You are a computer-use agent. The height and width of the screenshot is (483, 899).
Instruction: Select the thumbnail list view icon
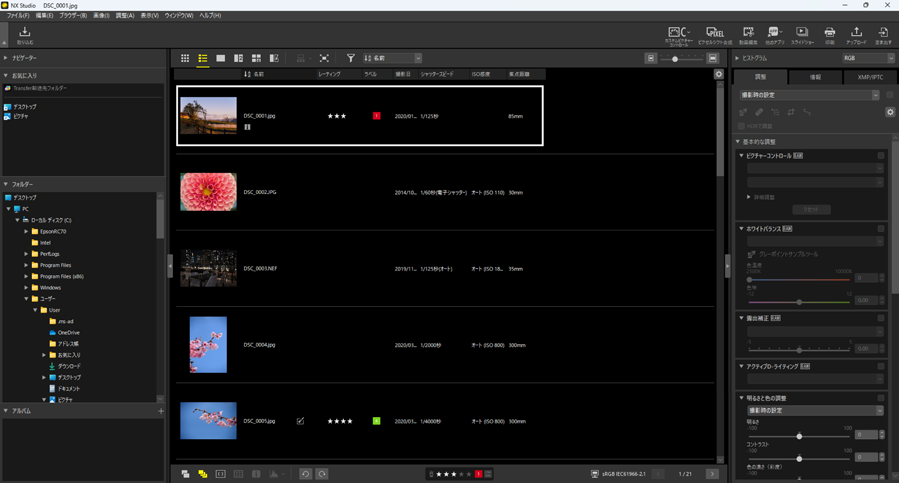(203, 59)
